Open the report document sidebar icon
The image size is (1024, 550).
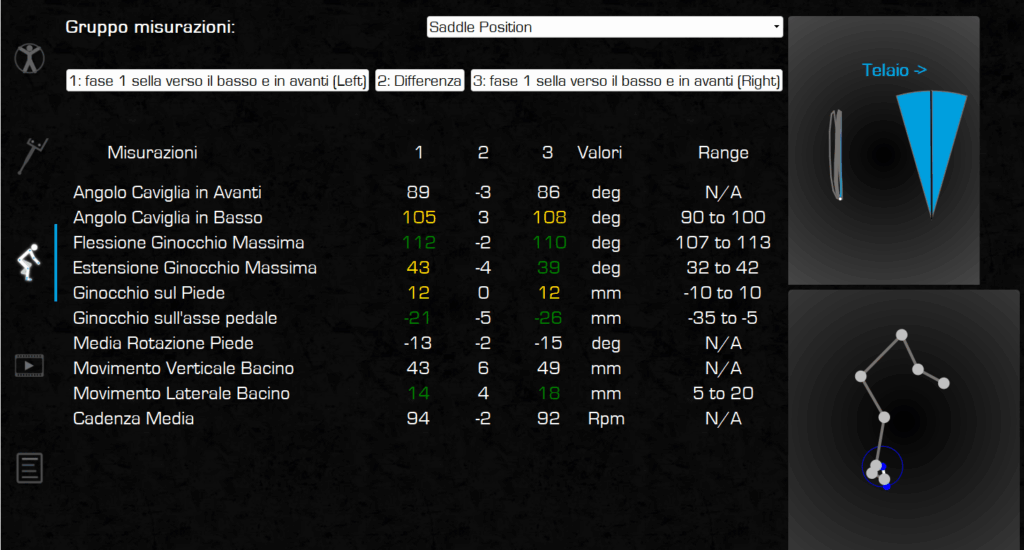pos(30,467)
